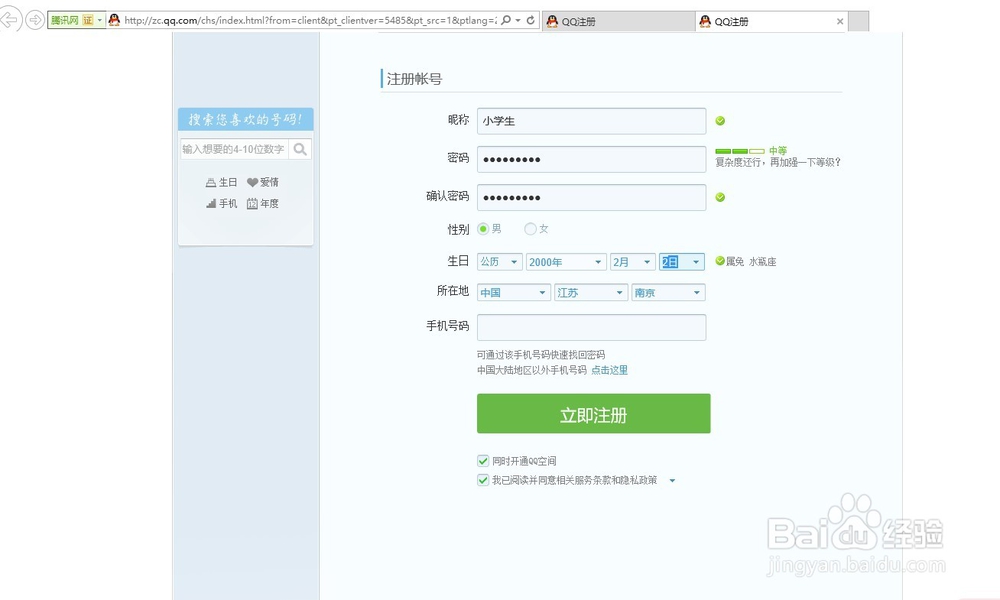Click the 复杂度还行 password hint text
The height and width of the screenshot is (600, 1000).
coord(777,163)
